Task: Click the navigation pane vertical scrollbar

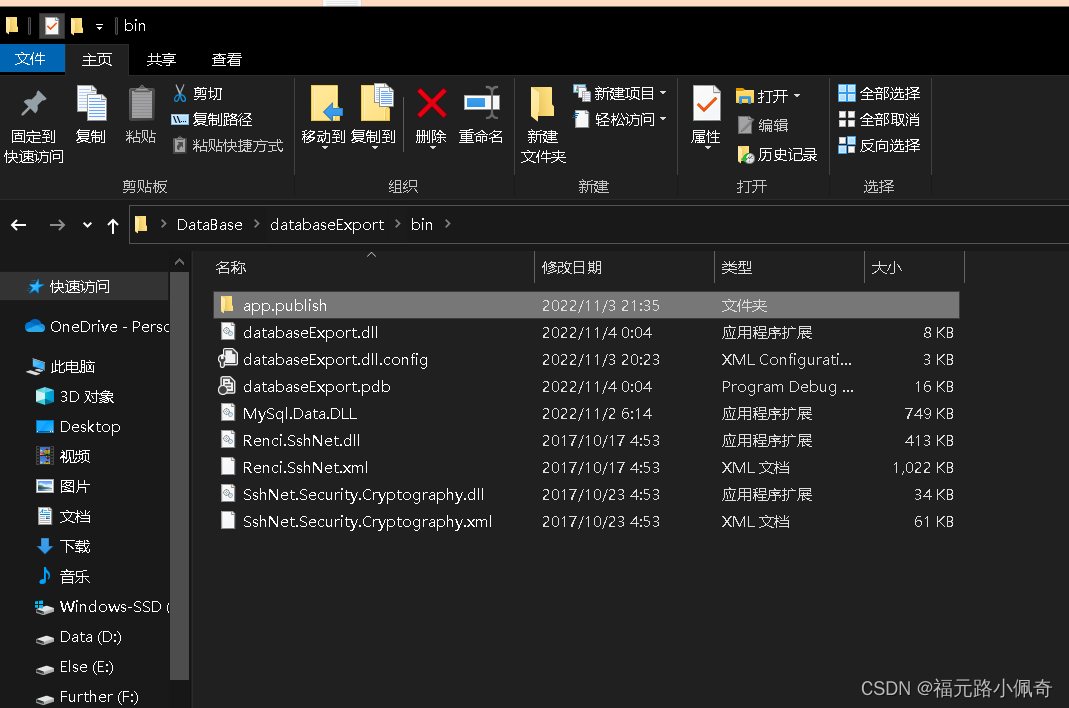Action: click(x=180, y=470)
